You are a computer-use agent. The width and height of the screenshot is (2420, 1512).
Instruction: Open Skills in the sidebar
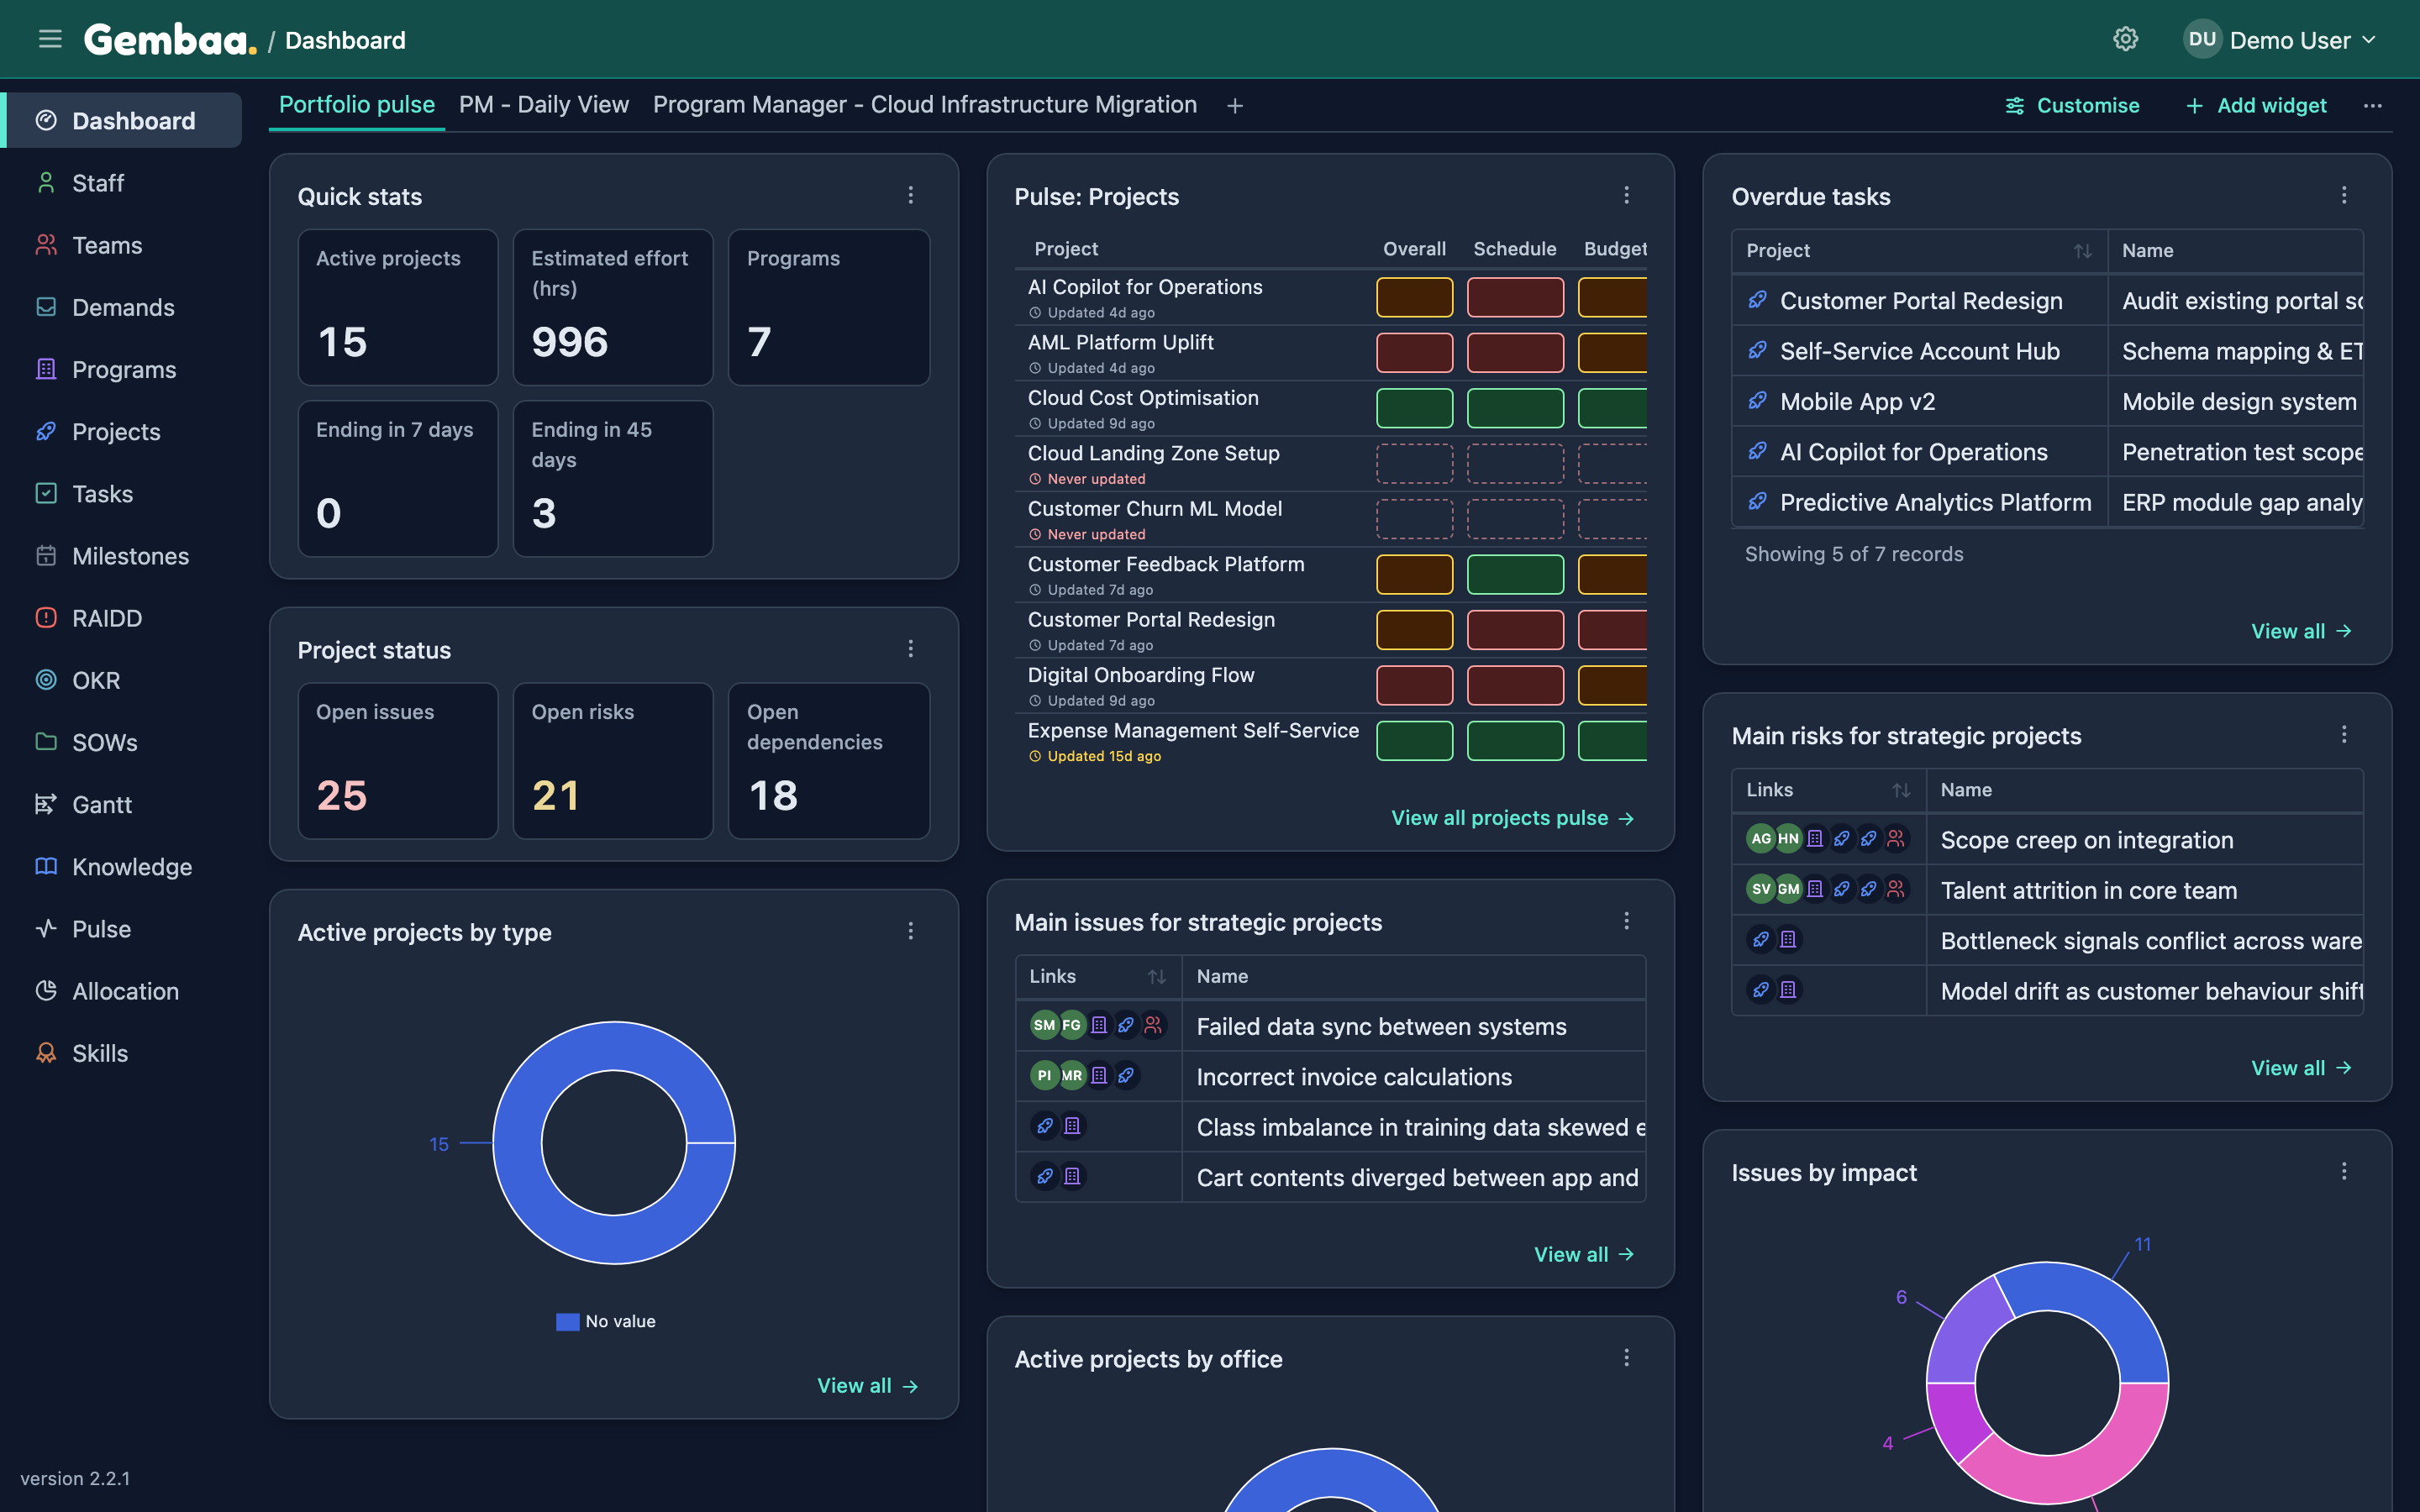tap(122, 1053)
